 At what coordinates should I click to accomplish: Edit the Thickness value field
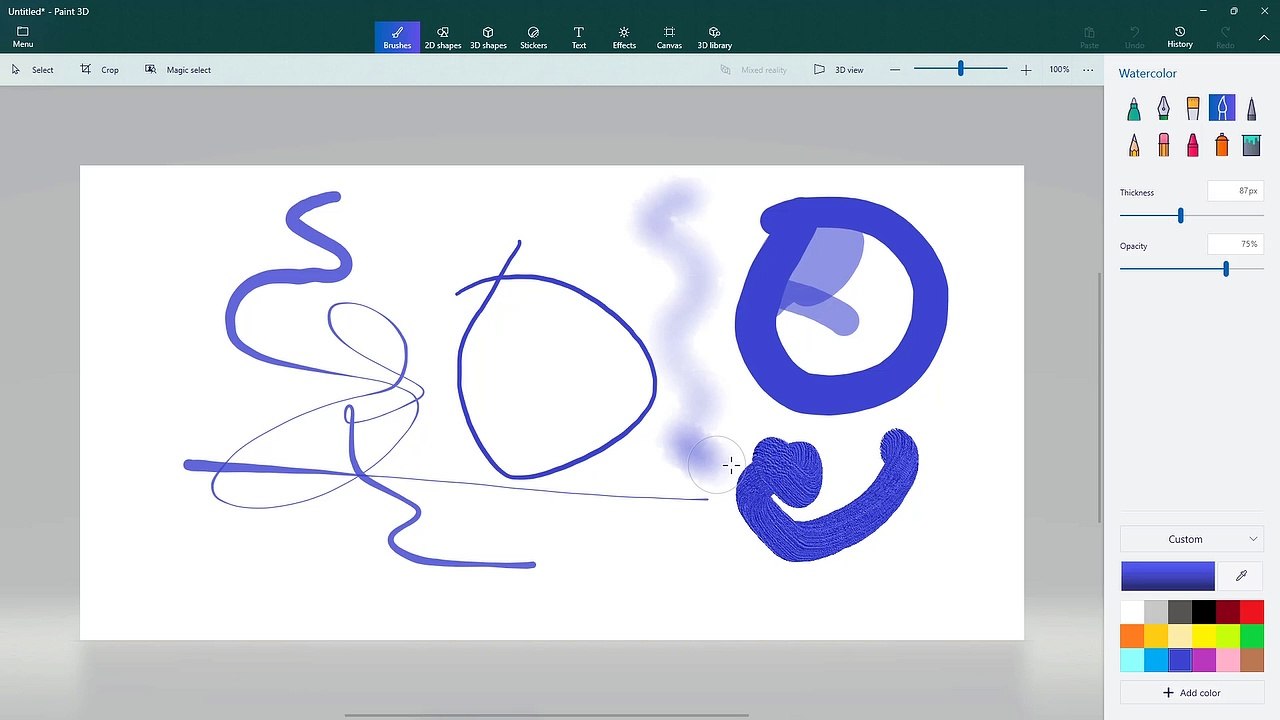(1235, 191)
